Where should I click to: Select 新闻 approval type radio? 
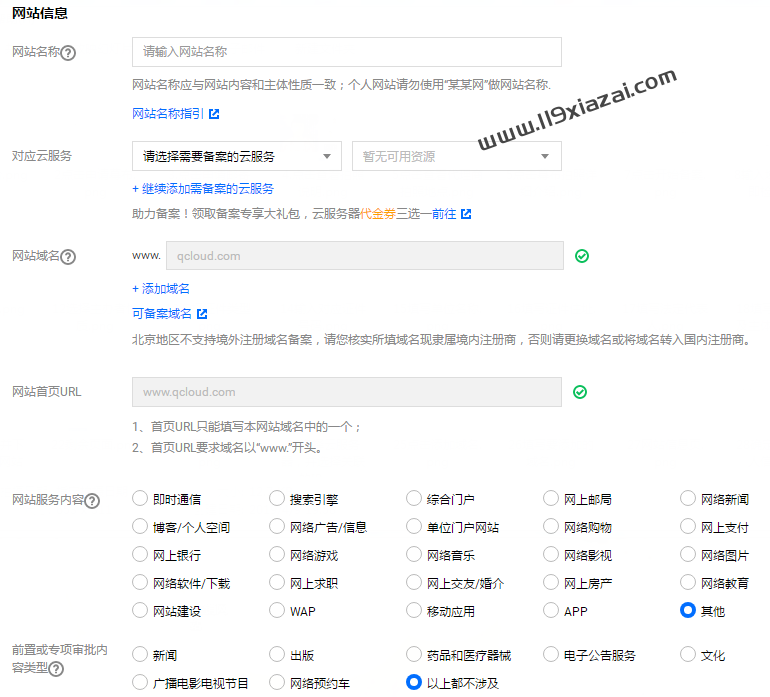point(140,654)
